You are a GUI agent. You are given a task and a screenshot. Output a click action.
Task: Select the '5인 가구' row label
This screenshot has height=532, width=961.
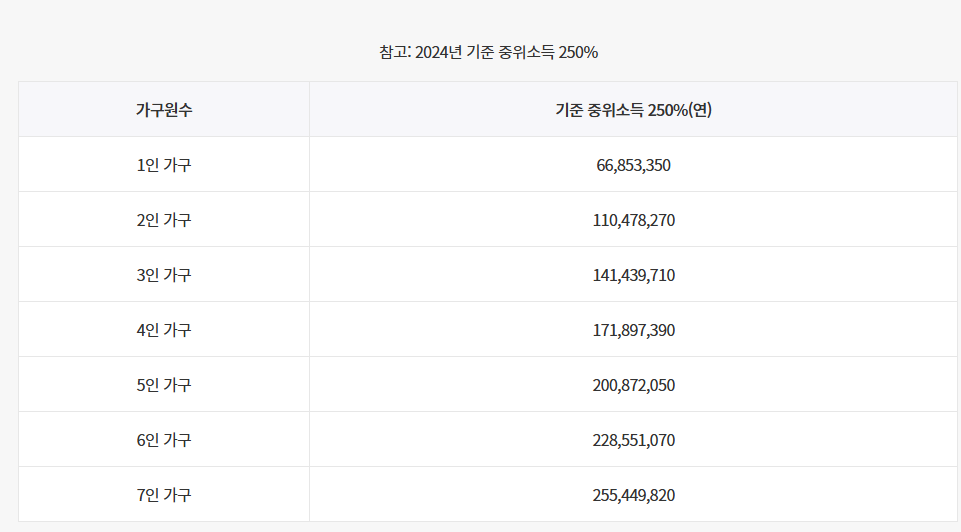(x=164, y=385)
